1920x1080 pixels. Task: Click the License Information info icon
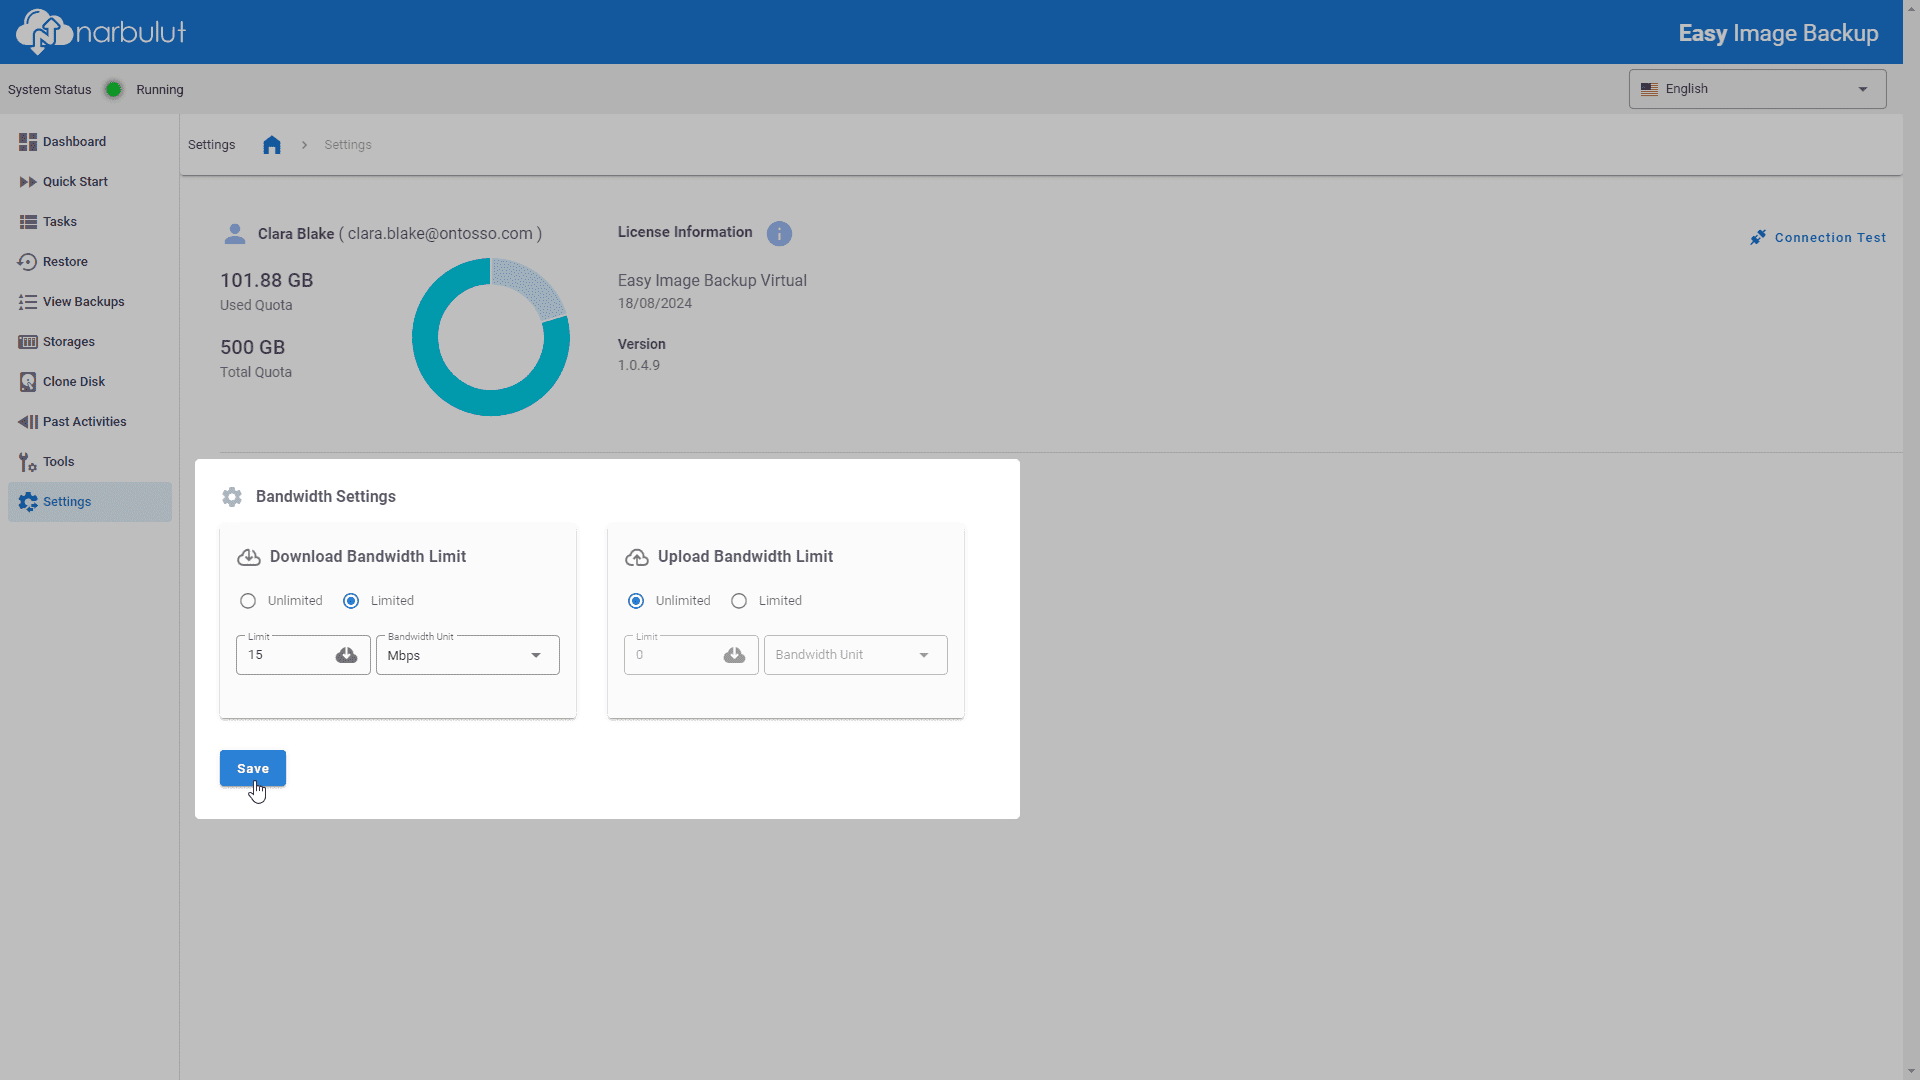pyautogui.click(x=779, y=234)
